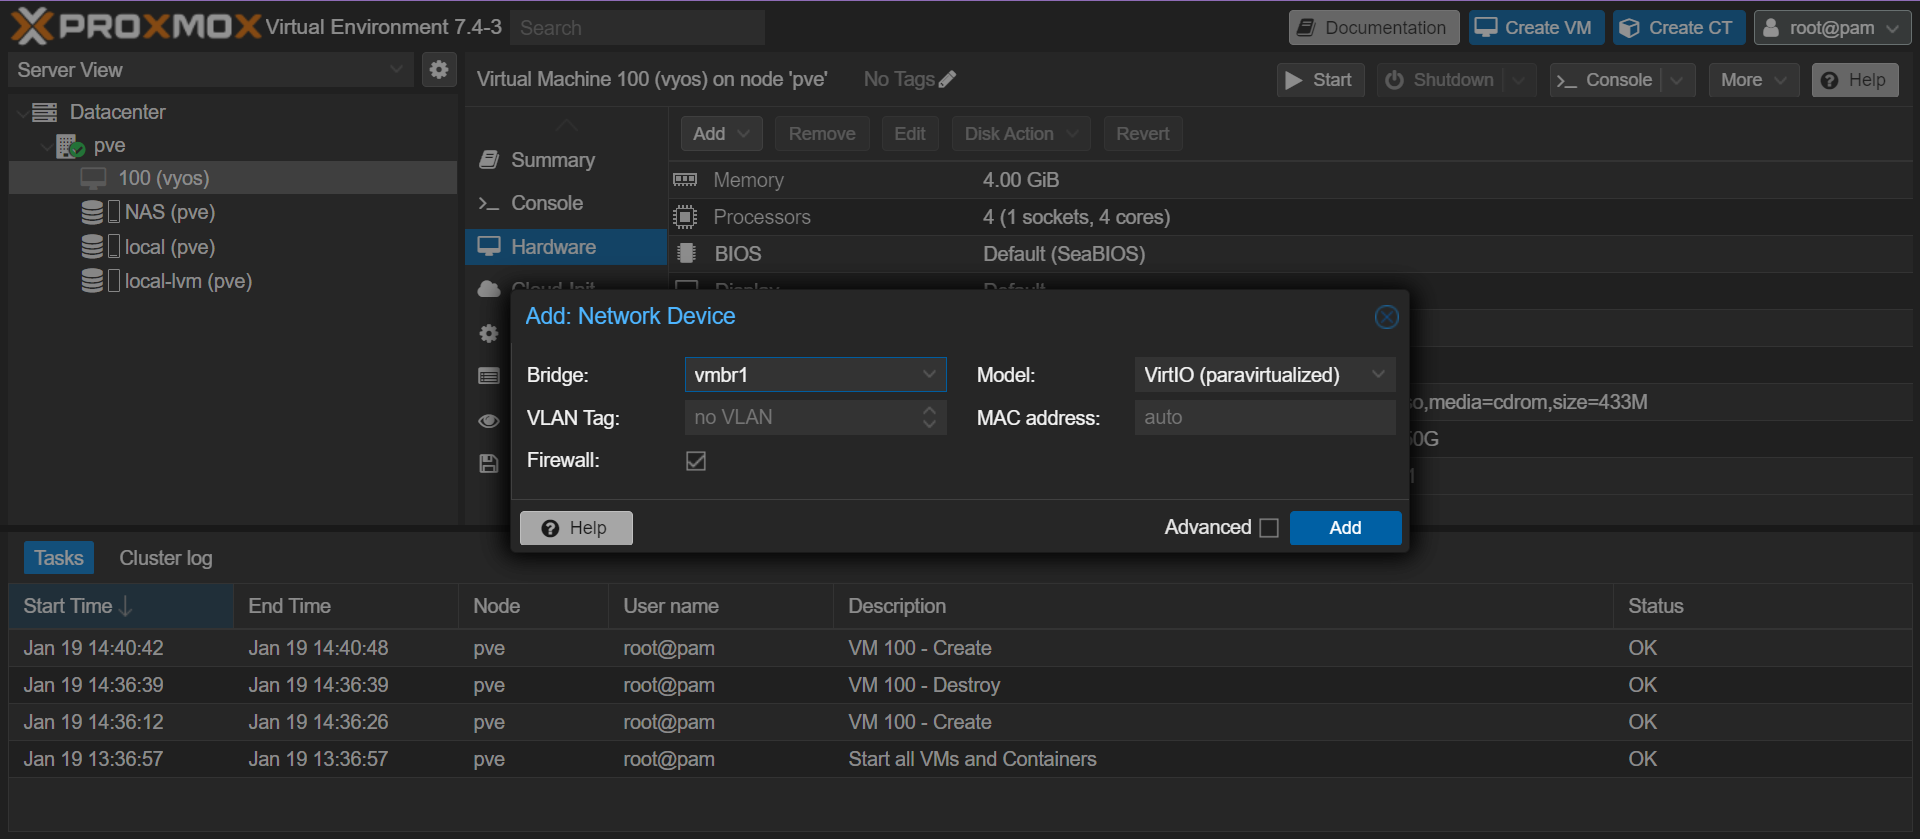This screenshot has width=1920, height=839.
Task: Open the Console dropdown arrow
Action: [x=1677, y=80]
